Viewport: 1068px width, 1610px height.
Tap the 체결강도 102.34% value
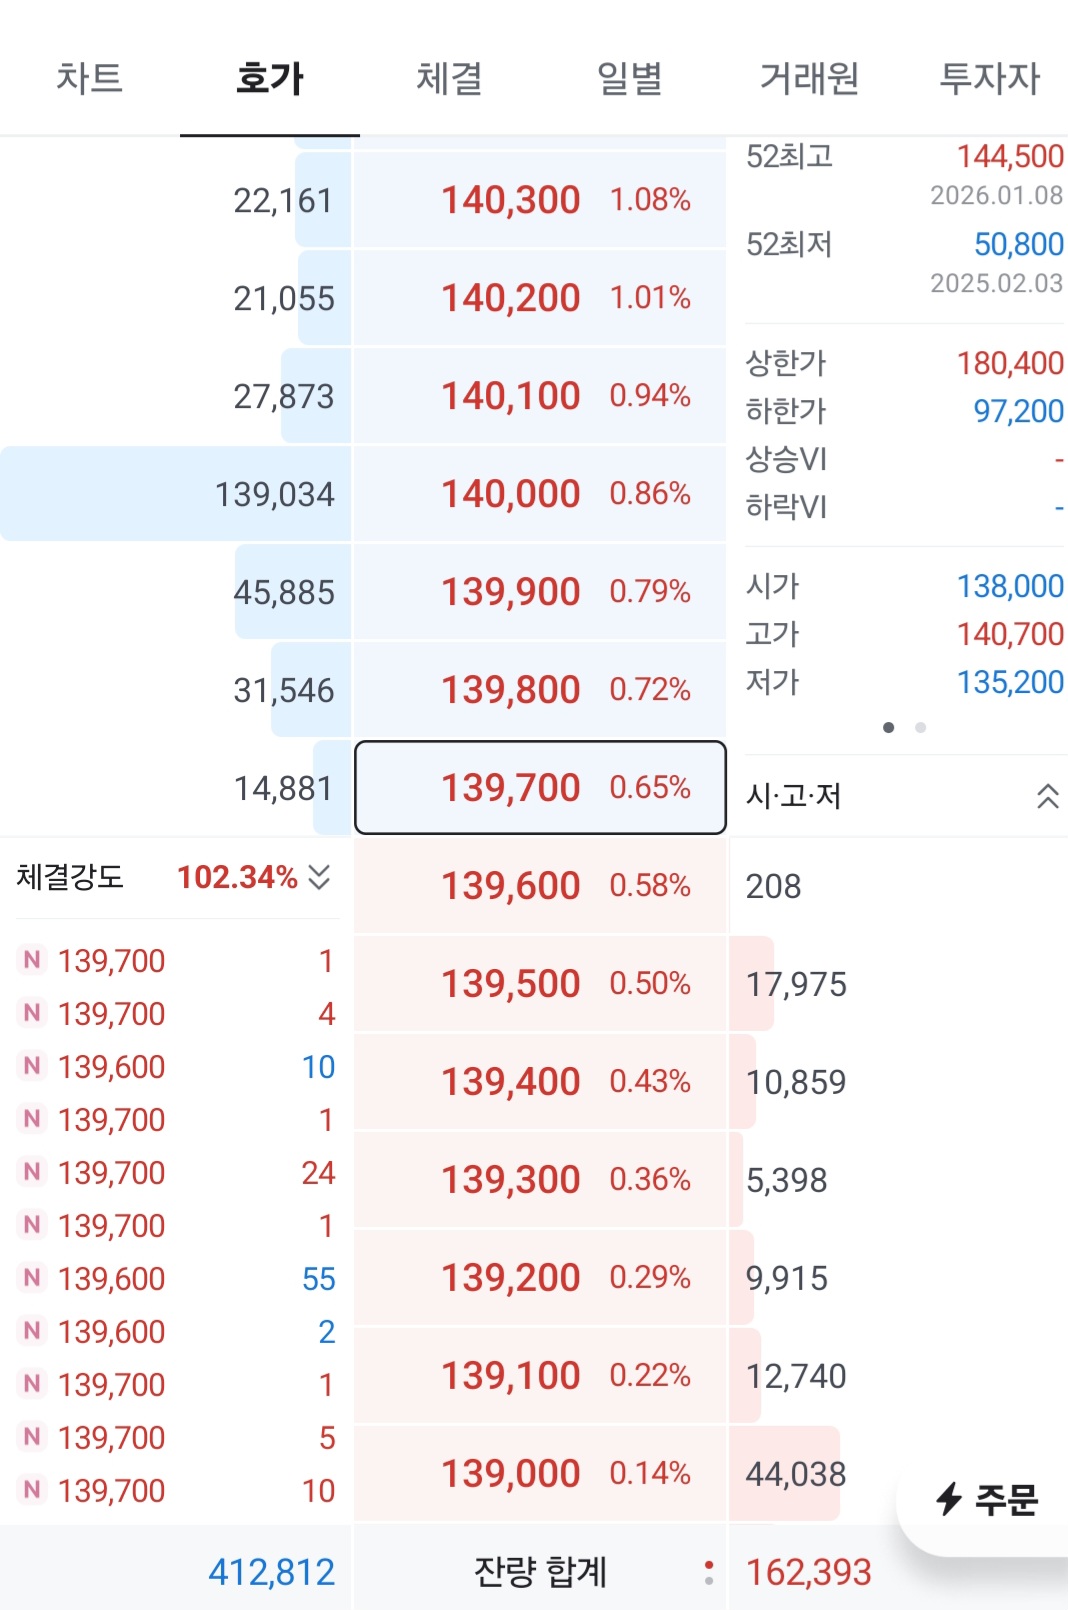[238, 879]
